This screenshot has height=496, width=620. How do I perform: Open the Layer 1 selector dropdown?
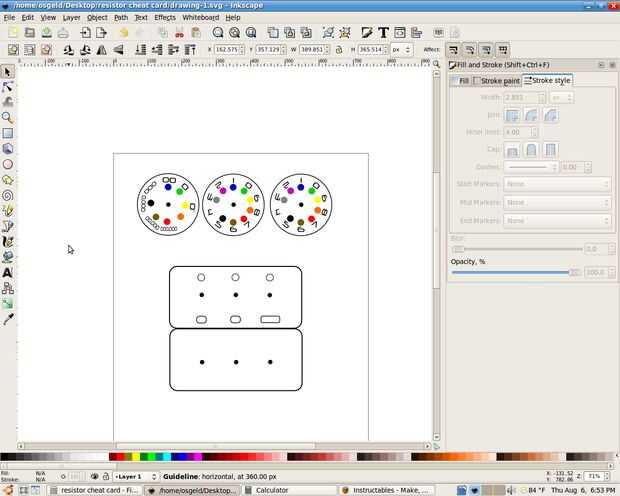pyautogui.click(x=136, y=477)
